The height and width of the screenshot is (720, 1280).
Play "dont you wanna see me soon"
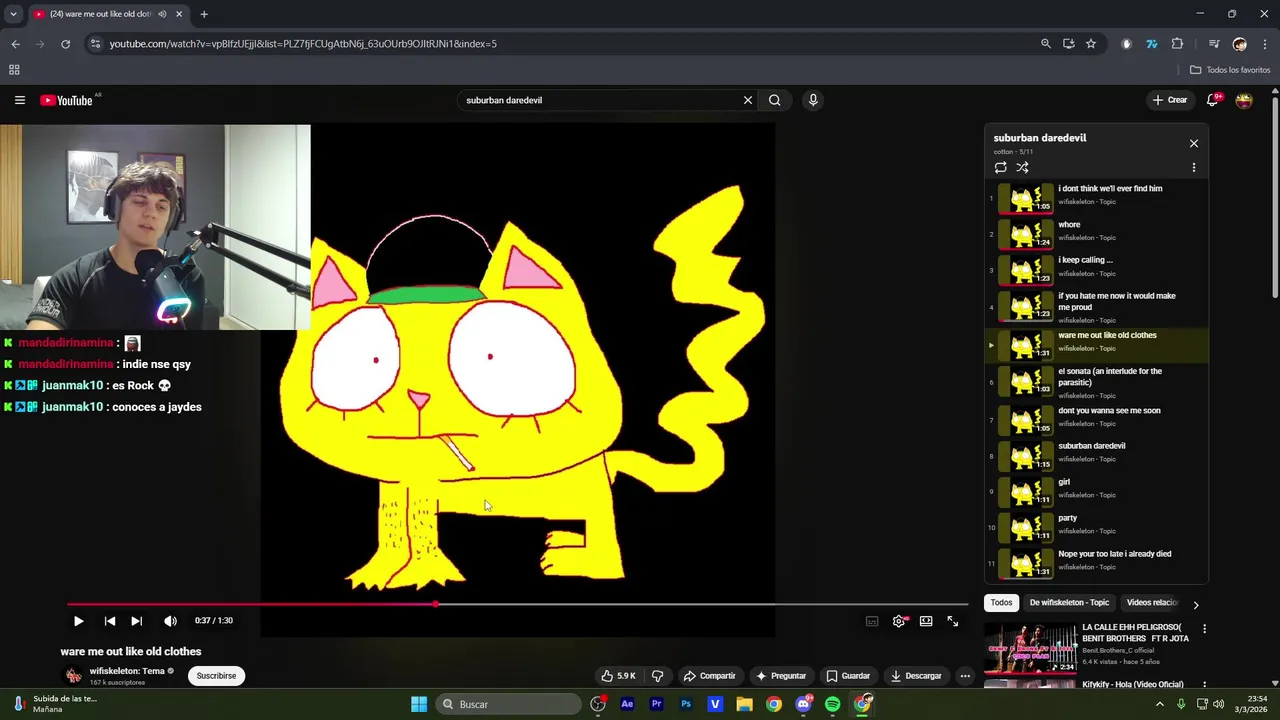pos(1096,421)
